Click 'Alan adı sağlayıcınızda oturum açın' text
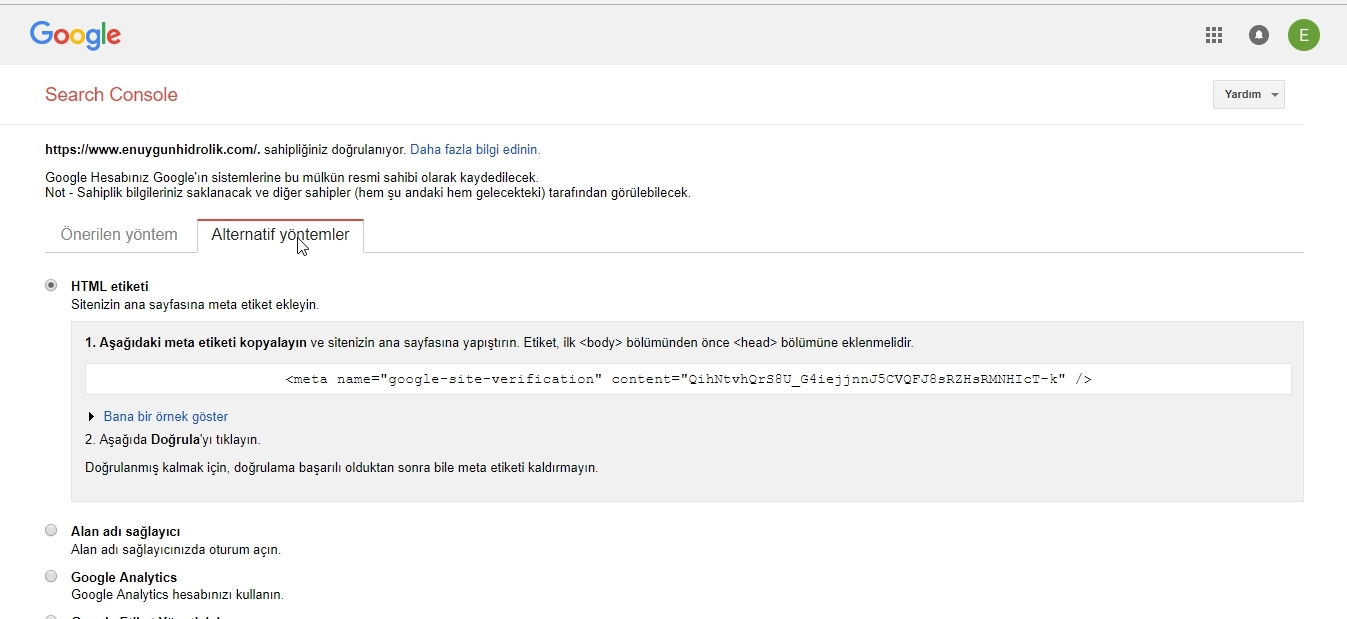This screenshot has width=1347, height=619. 176,550
